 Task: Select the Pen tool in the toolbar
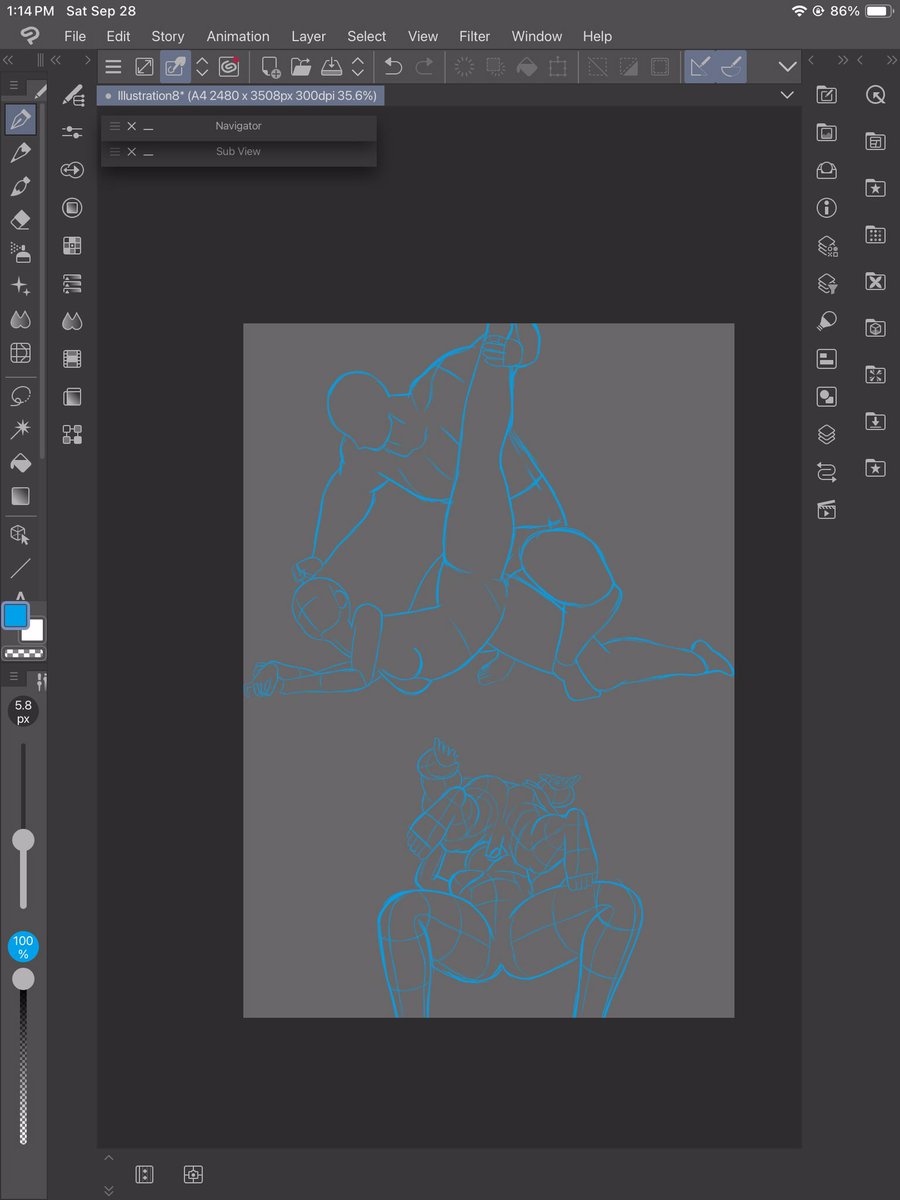(x=20, y=120)
